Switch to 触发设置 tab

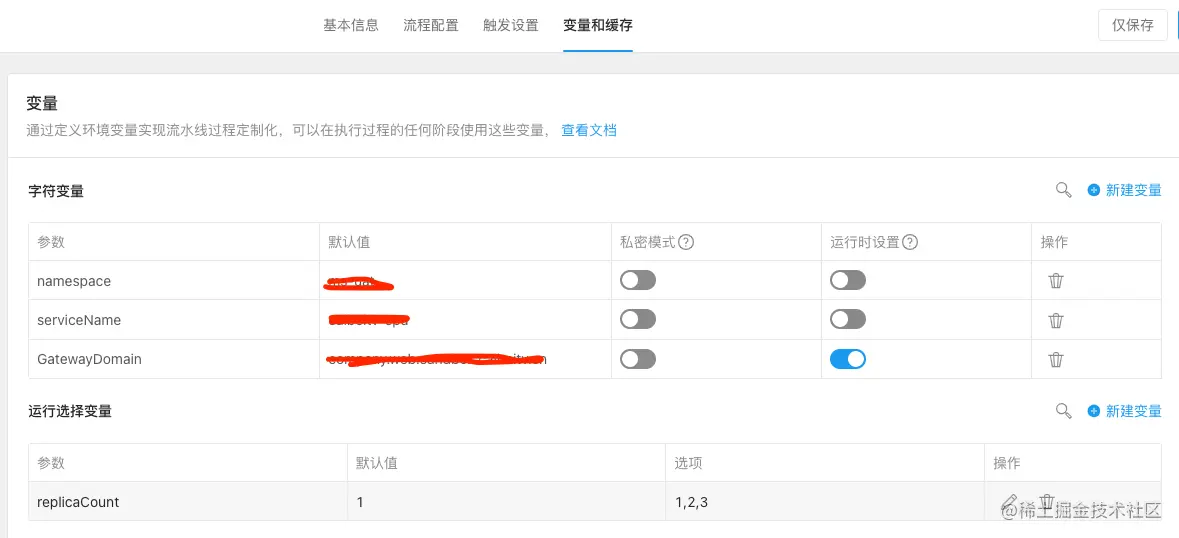511,26
